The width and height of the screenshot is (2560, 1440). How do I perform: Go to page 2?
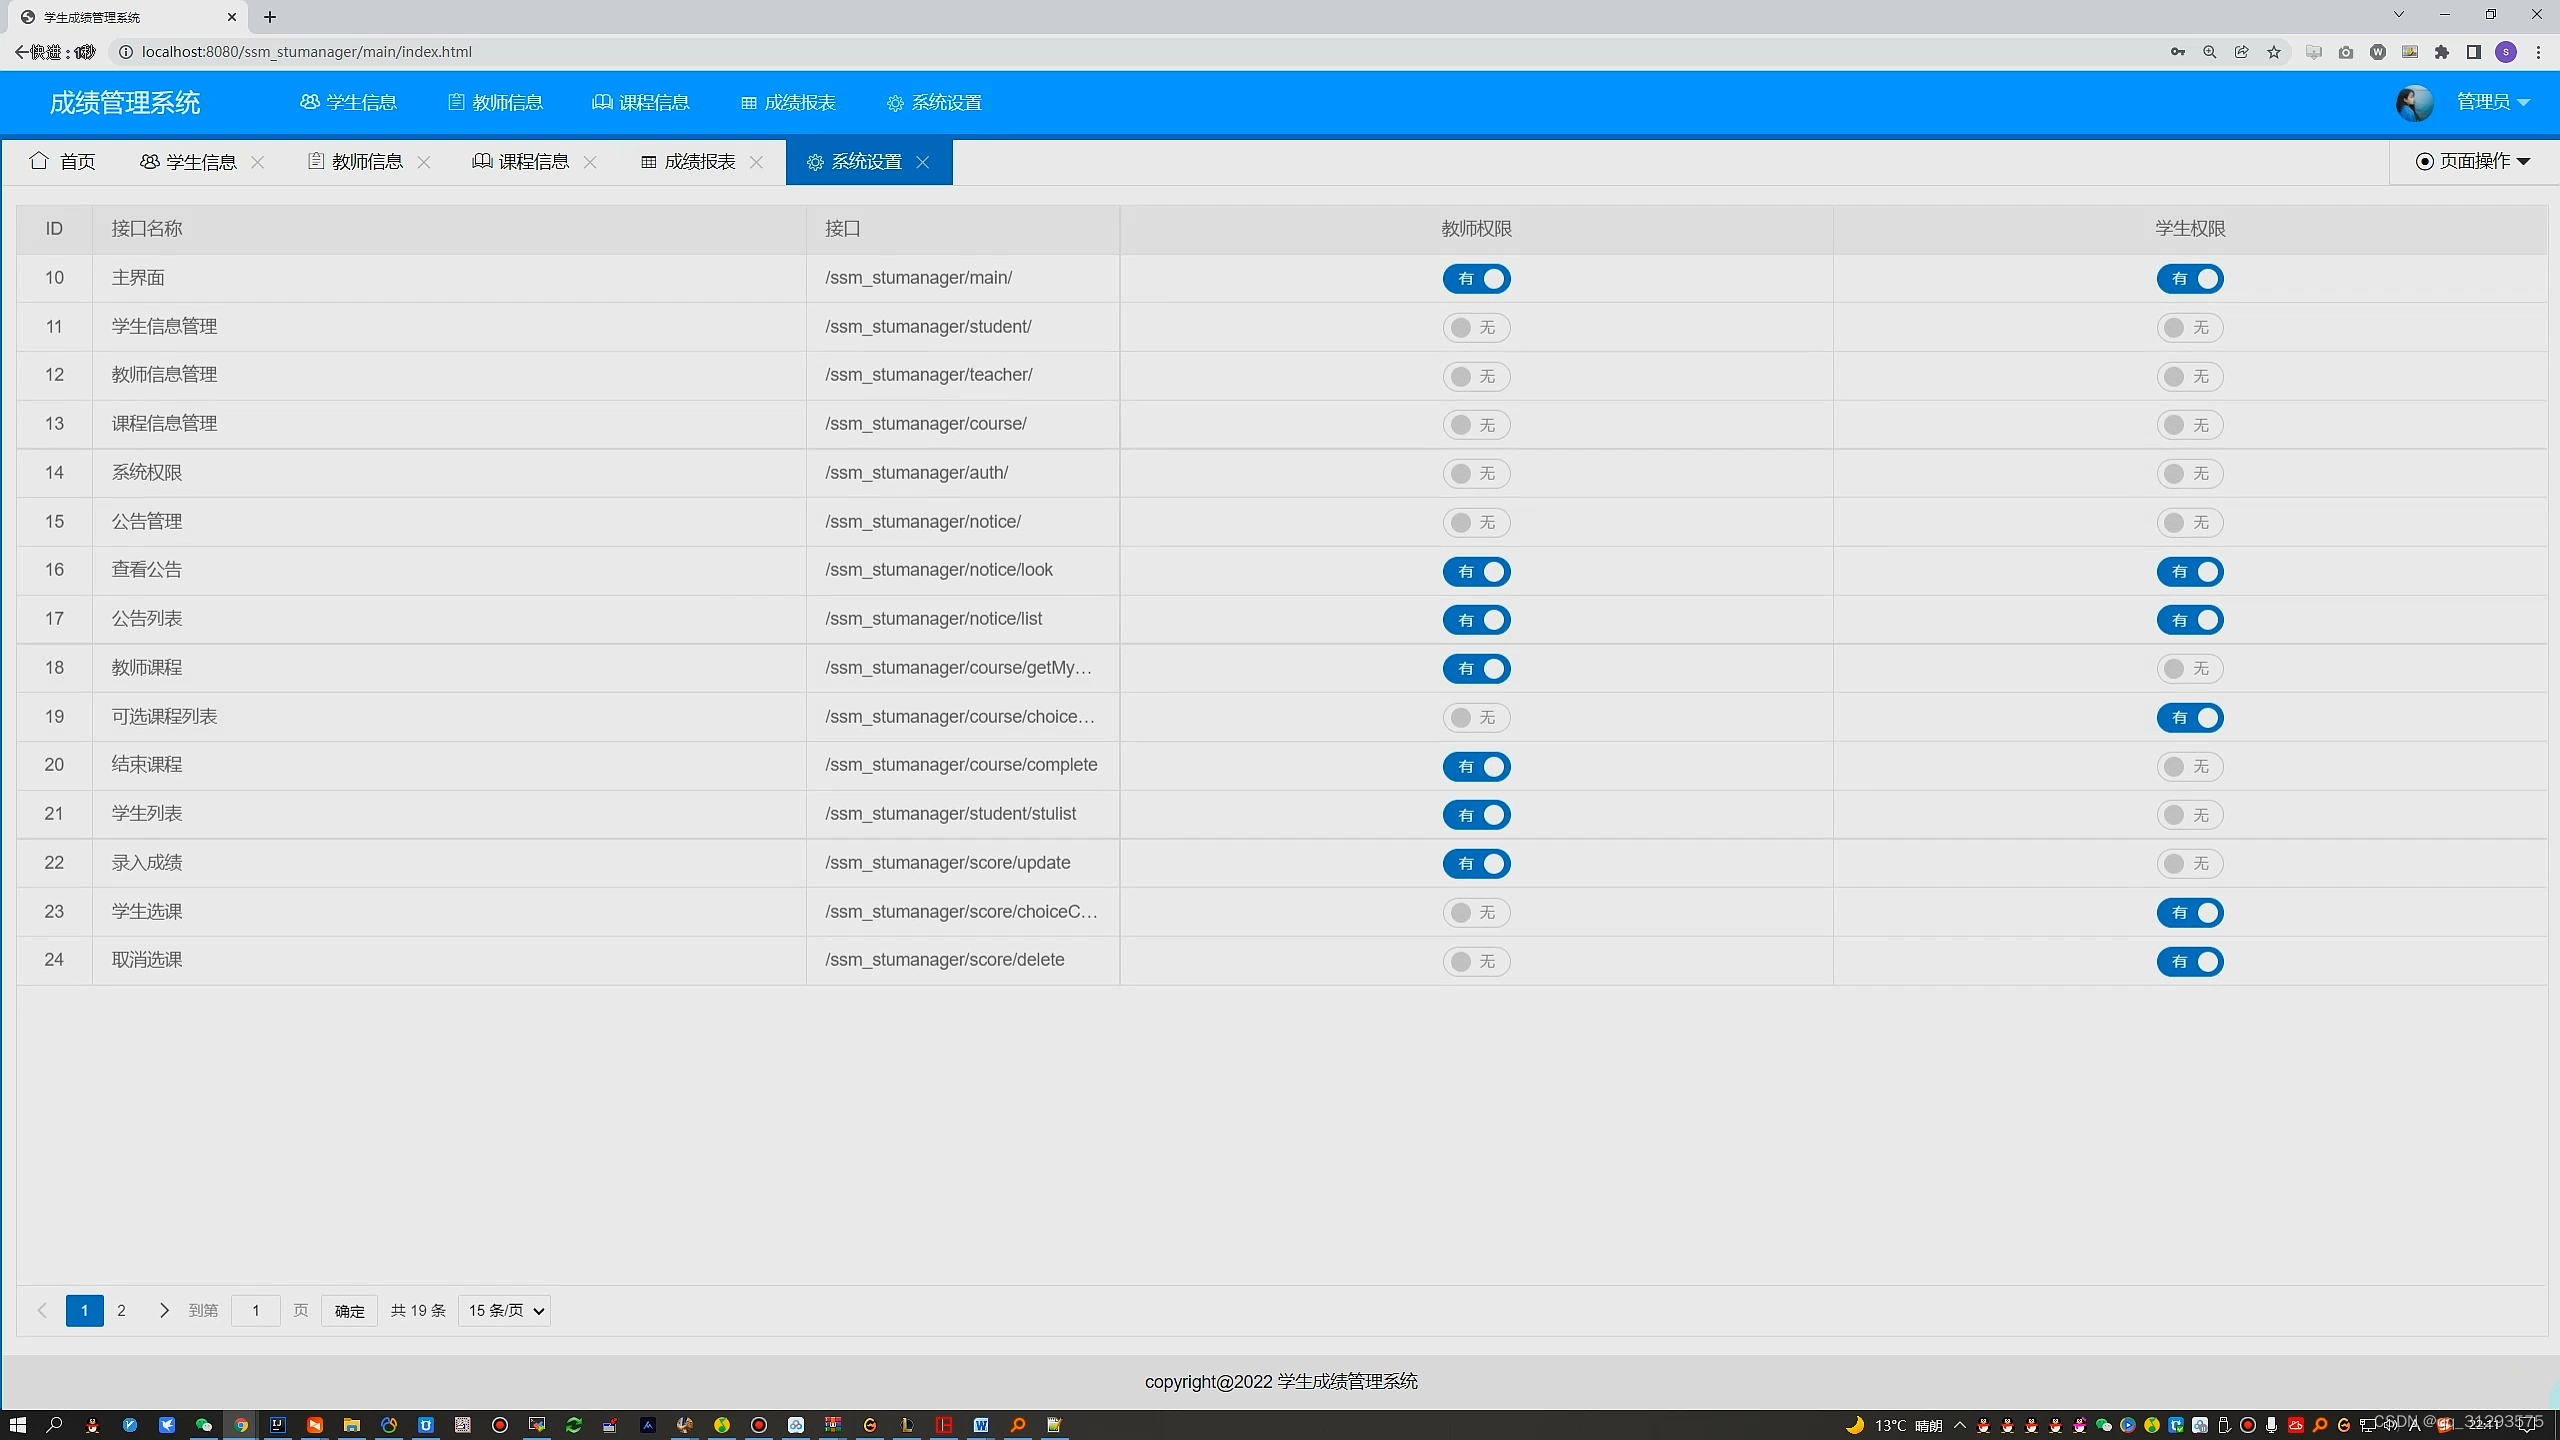tap(121, 1310)
